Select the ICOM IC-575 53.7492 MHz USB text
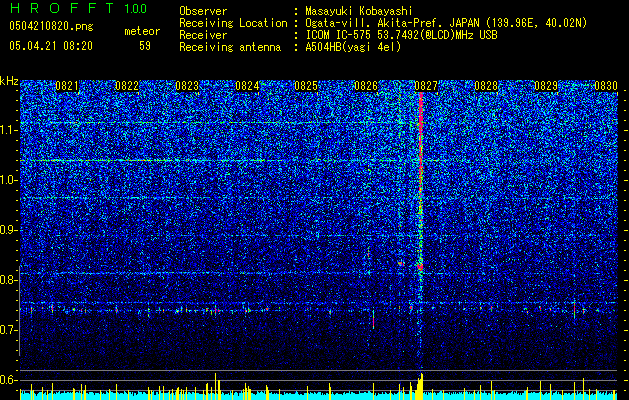The width and height of the screenshot is (629, 400). point(401,35)
